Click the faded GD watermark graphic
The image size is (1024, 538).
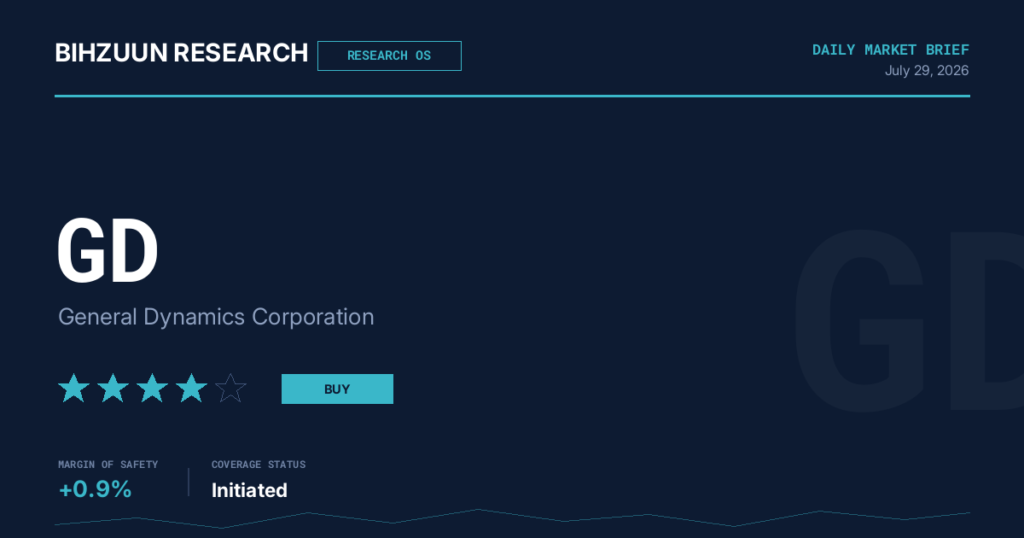tap(908, 321)
